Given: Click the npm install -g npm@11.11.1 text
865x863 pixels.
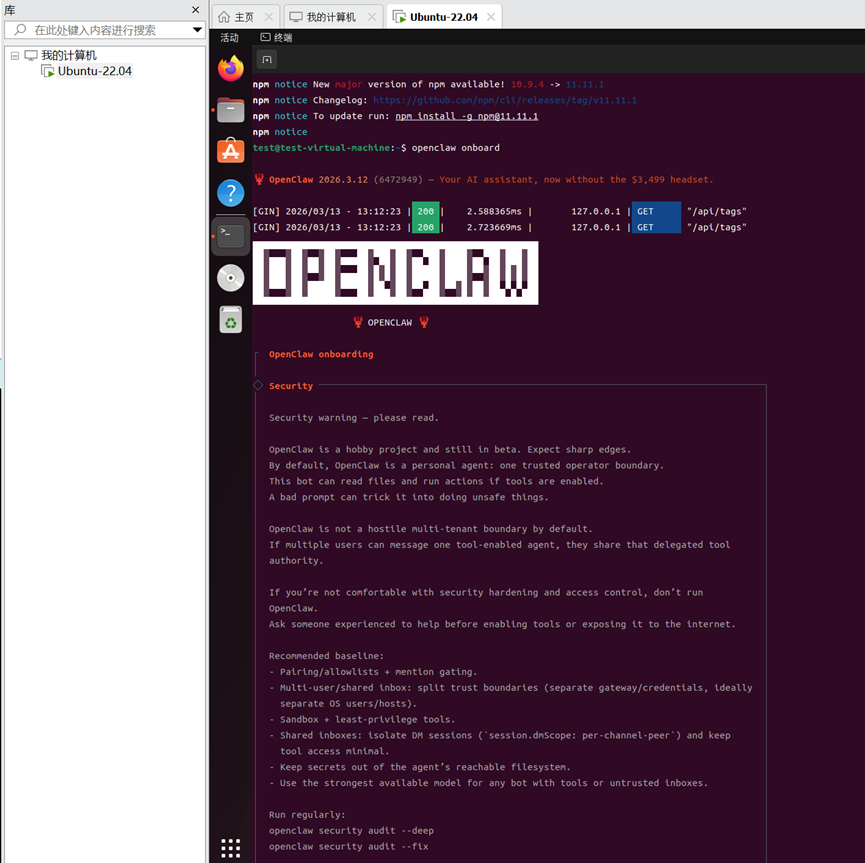Looking at the screenshot, I should click(467, 116).
